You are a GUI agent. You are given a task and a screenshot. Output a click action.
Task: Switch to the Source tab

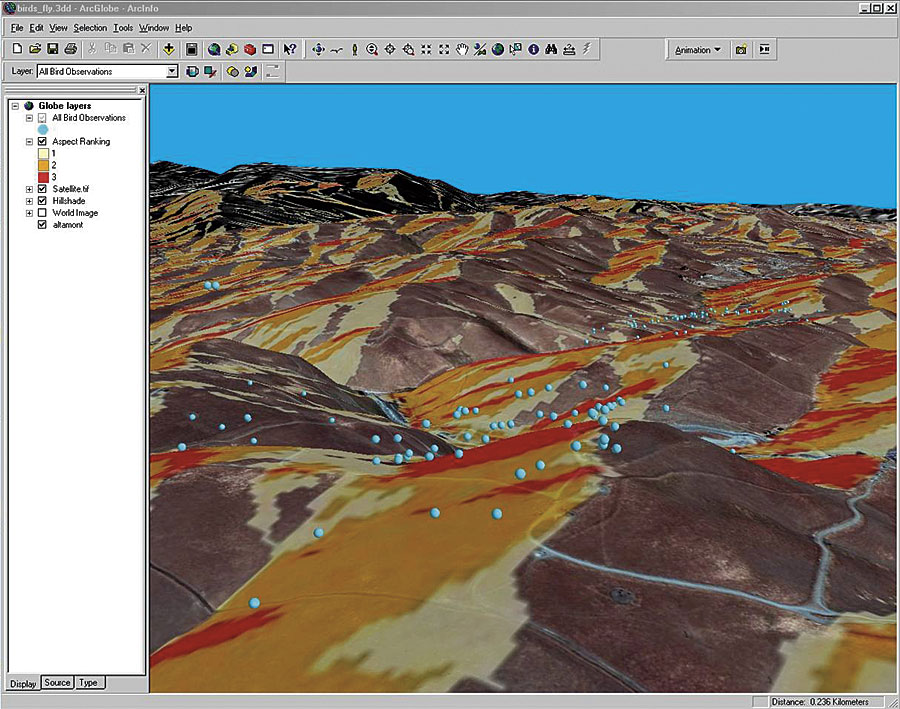click(57, 683)
